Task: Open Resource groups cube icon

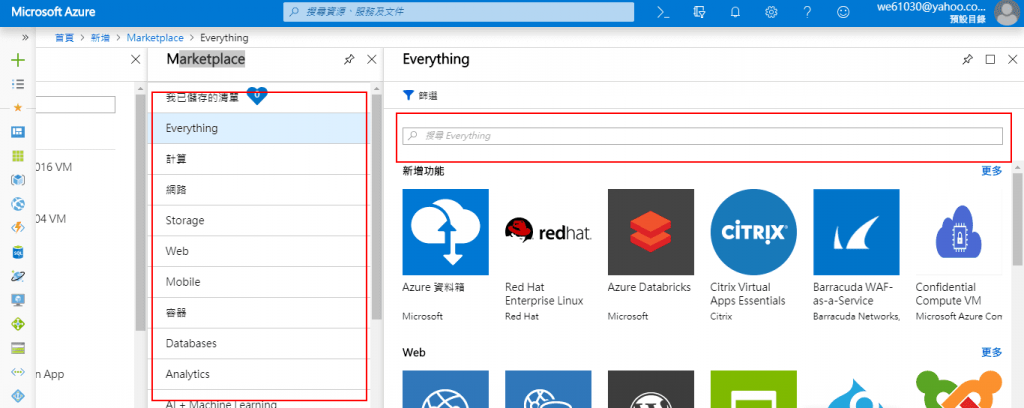Action: coord(18,180)
